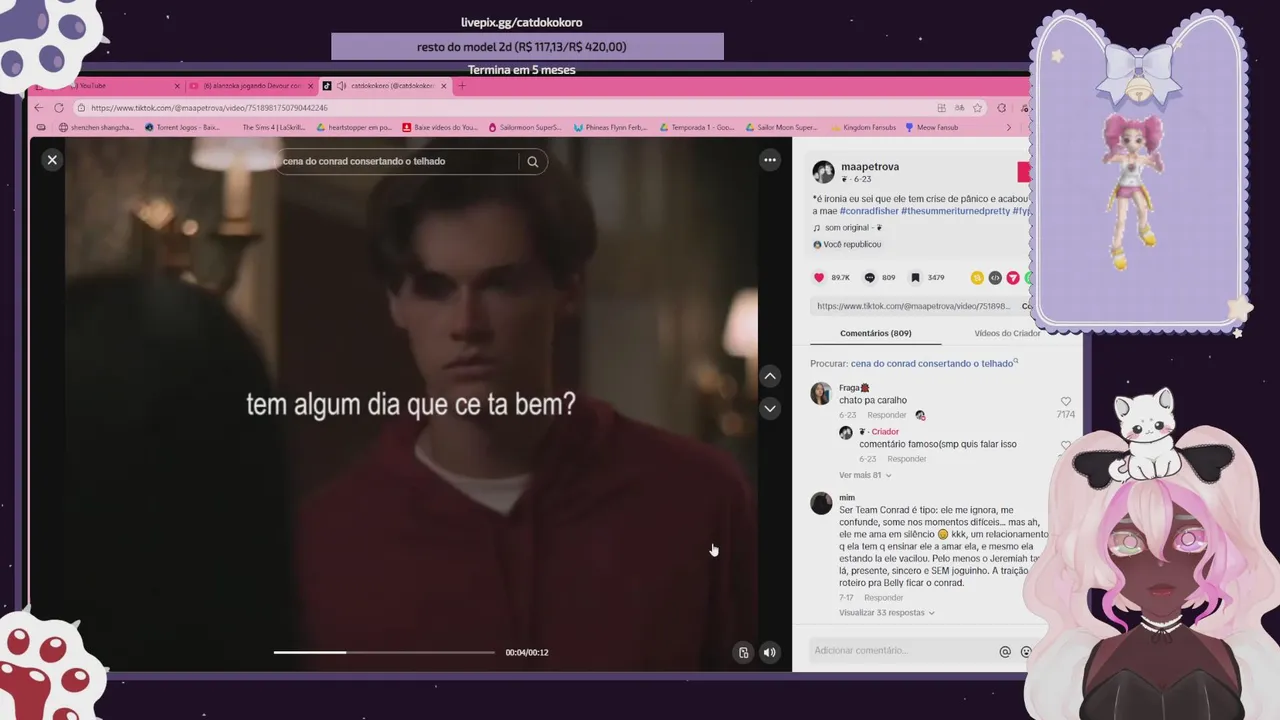Expand 'Visualizar 33 respostas'

tap(887, 613)
